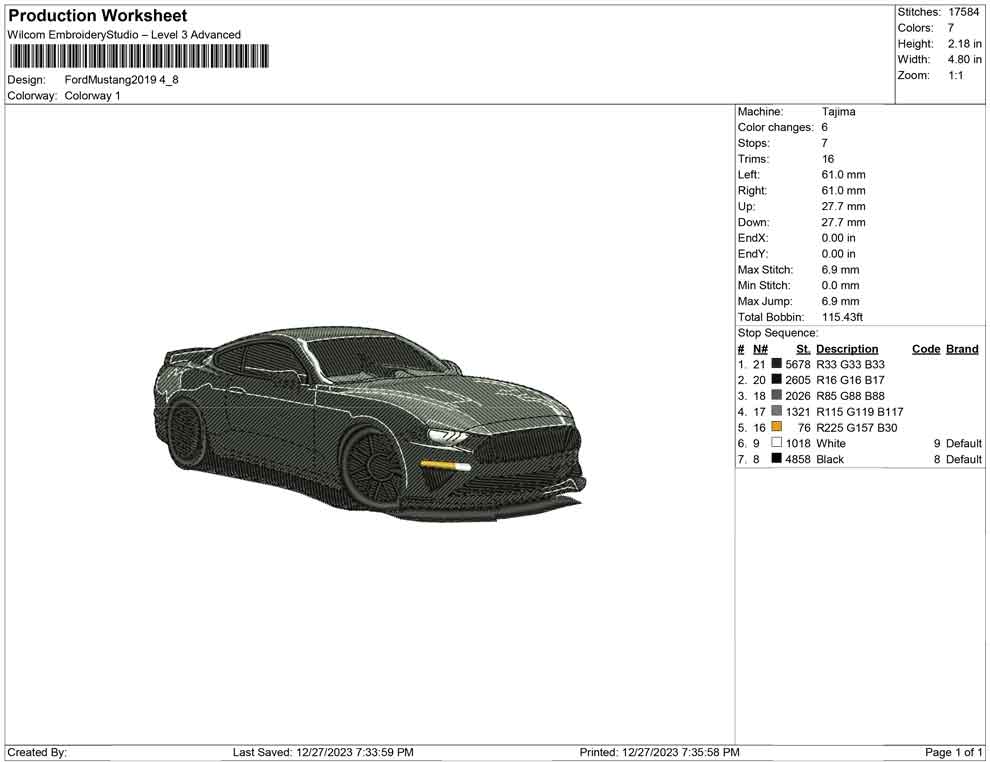The image size is (990, 762).
Task: Click the Code column header
Action: [926, 349]
